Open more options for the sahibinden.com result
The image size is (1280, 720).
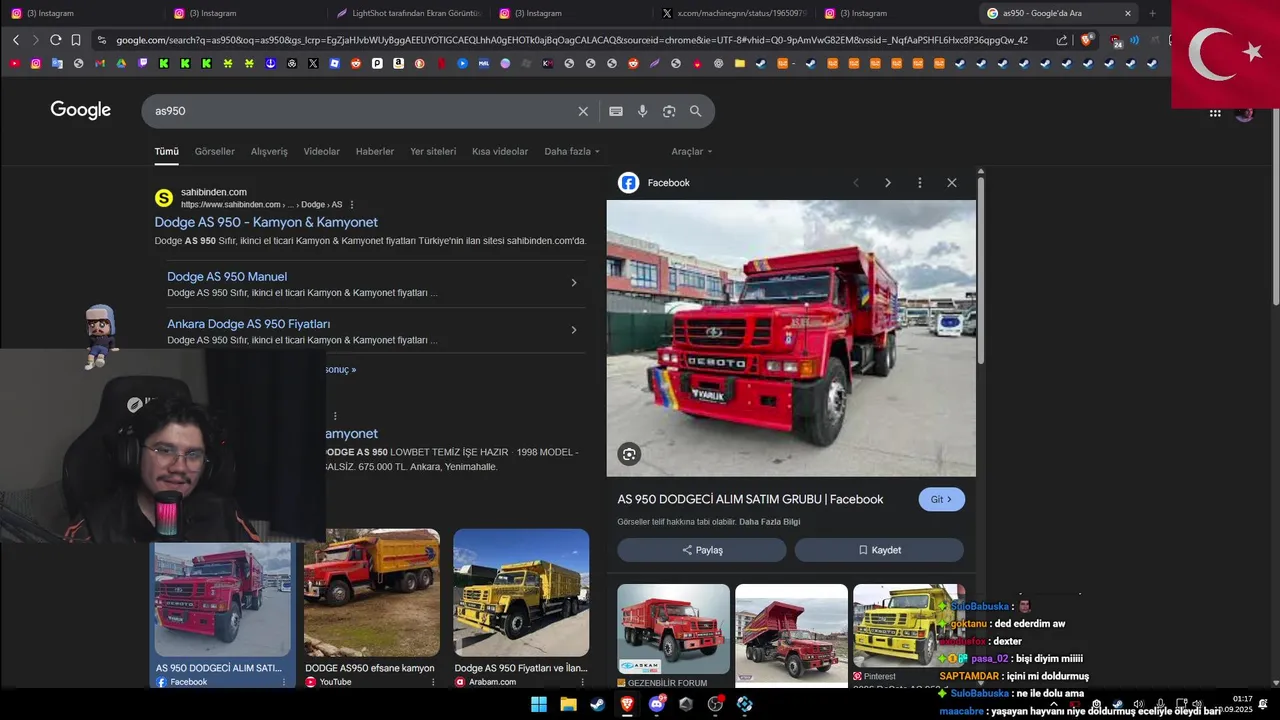click(x=352, y=205)
